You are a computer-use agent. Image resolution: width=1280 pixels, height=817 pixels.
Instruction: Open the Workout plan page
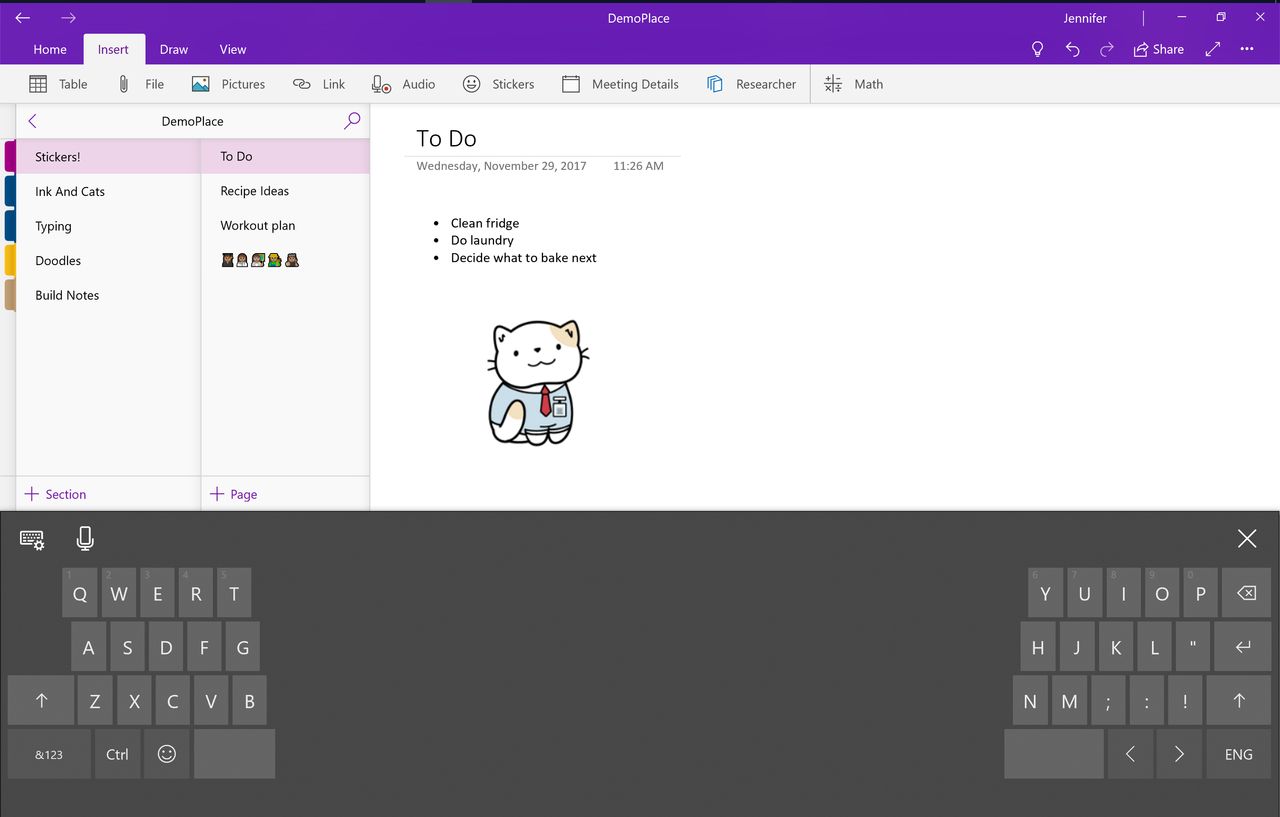[x=286, y=225]
